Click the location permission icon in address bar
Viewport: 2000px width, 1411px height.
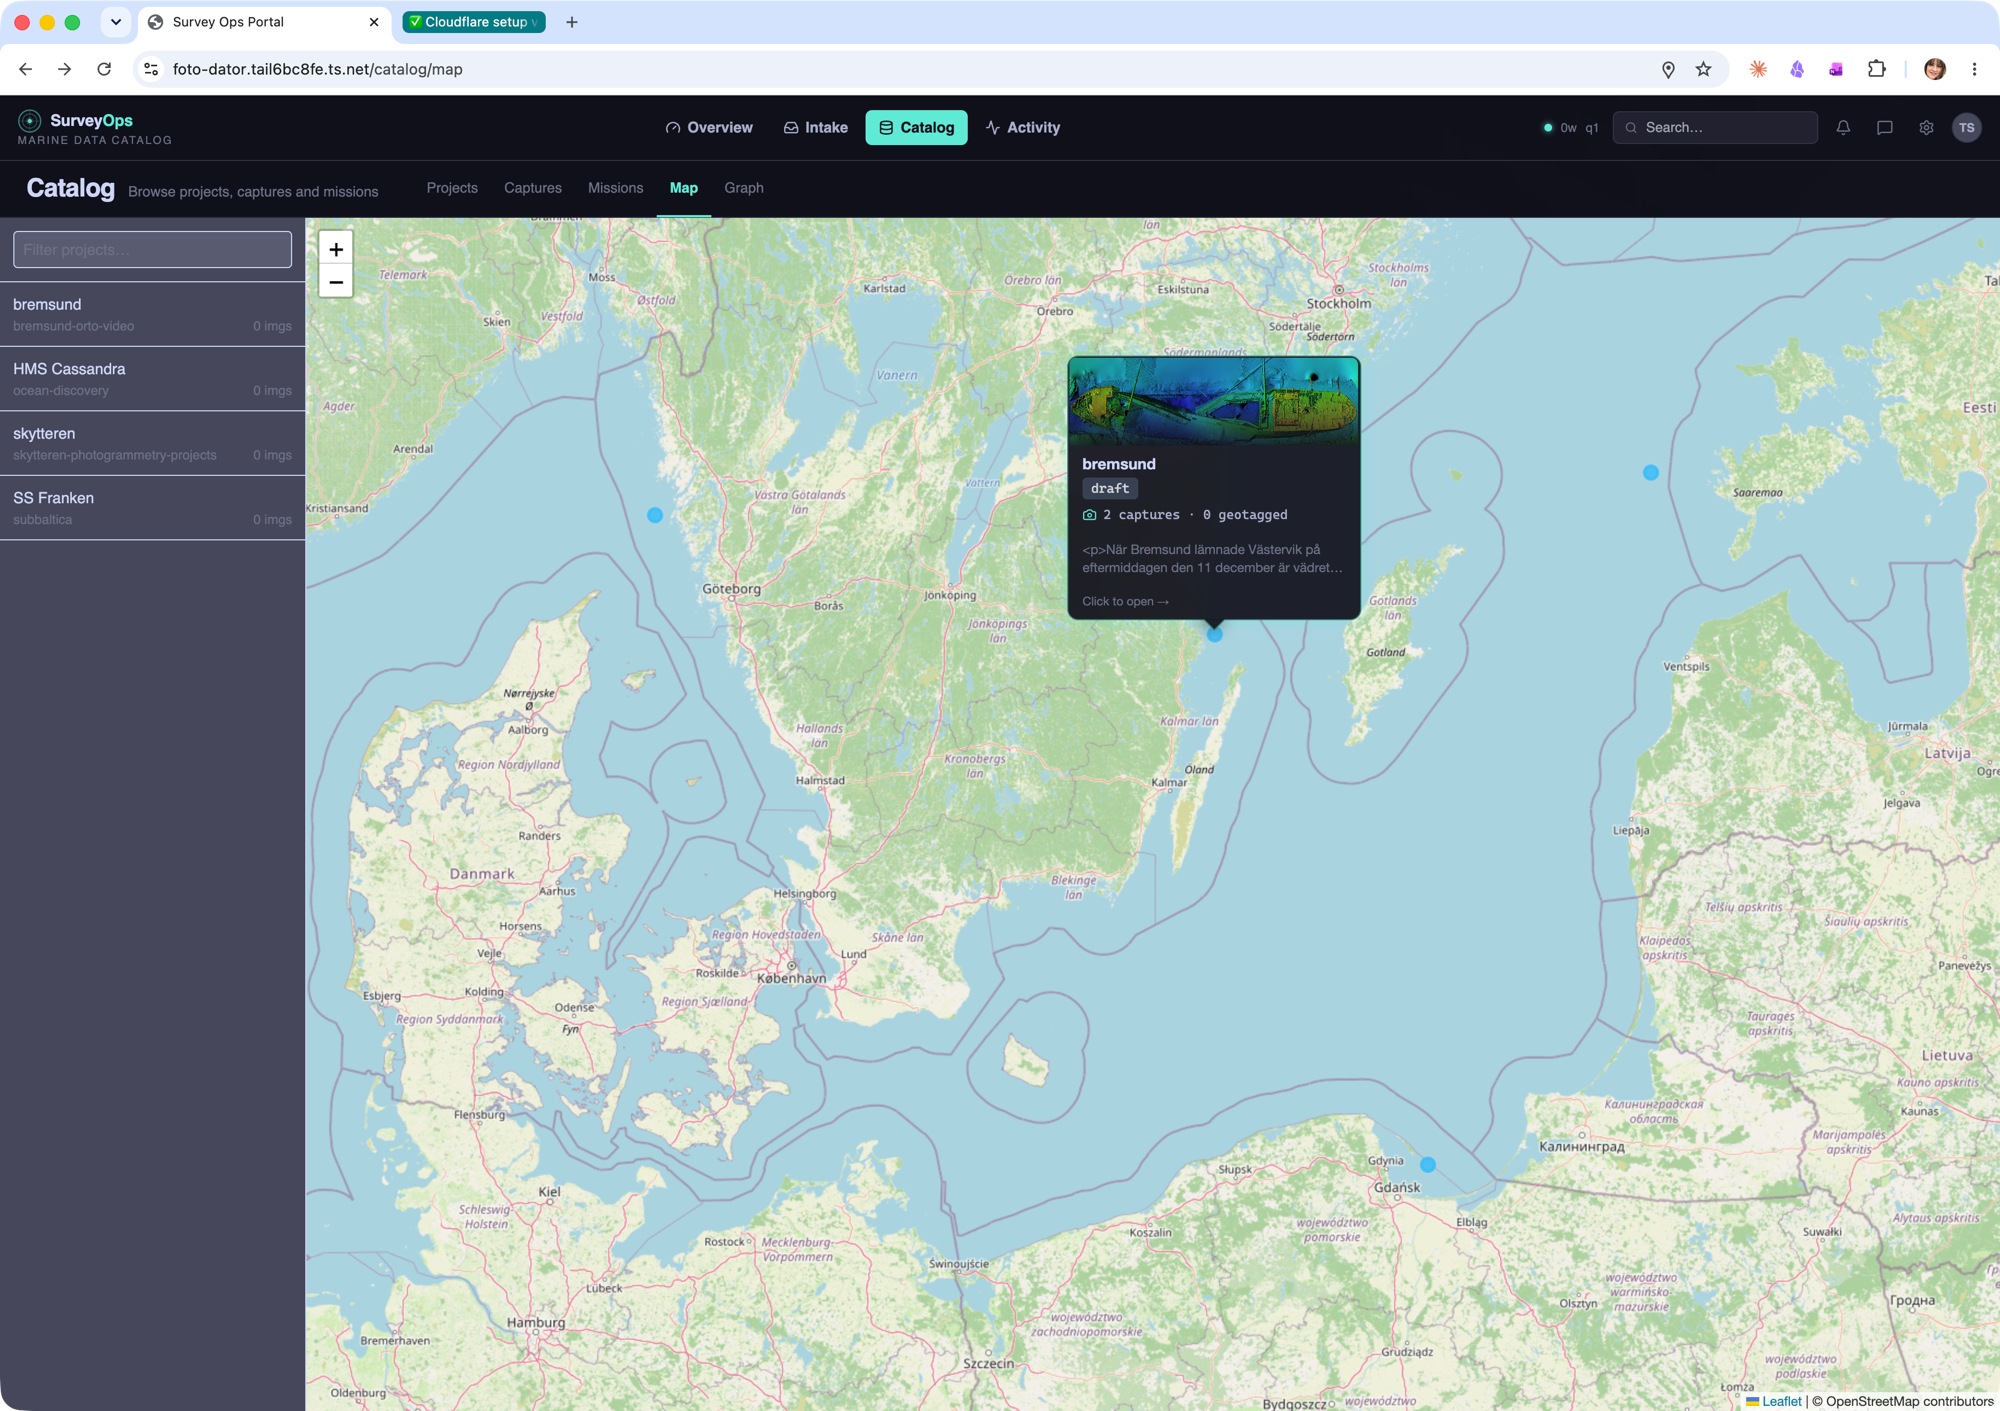(1668, 69)
